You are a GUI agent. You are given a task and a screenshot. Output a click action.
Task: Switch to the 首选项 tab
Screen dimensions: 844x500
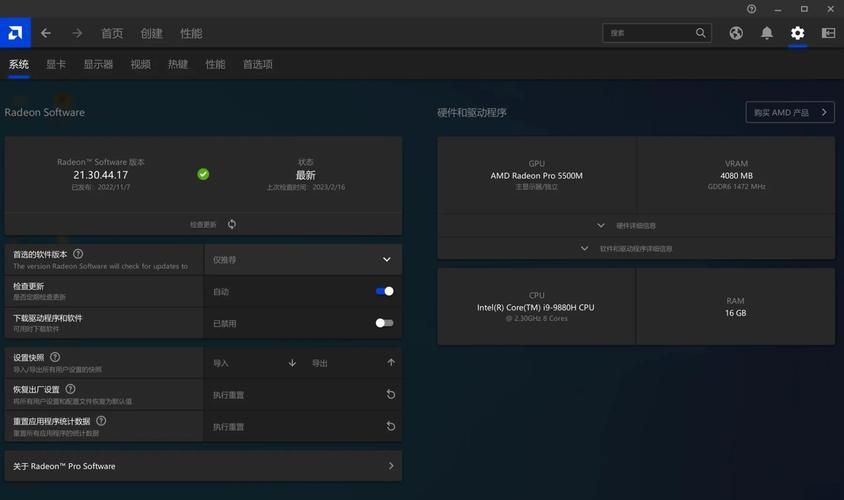257,65
